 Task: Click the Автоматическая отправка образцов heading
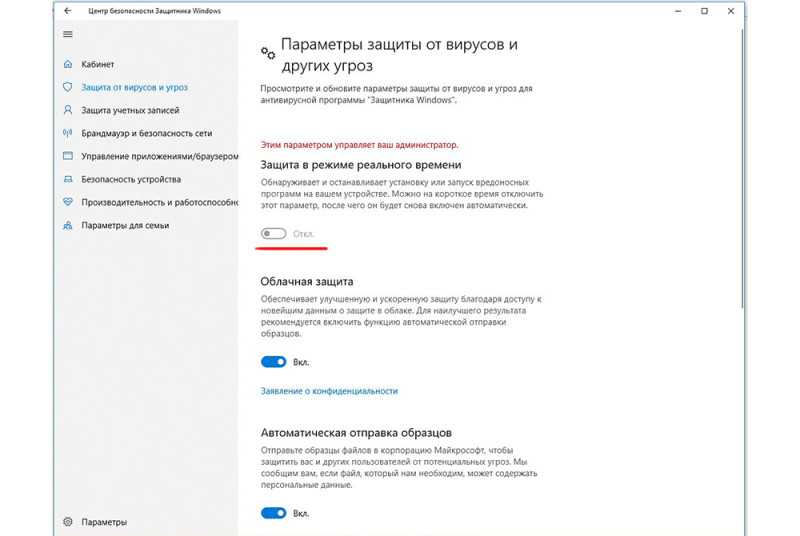click(356, 432)
